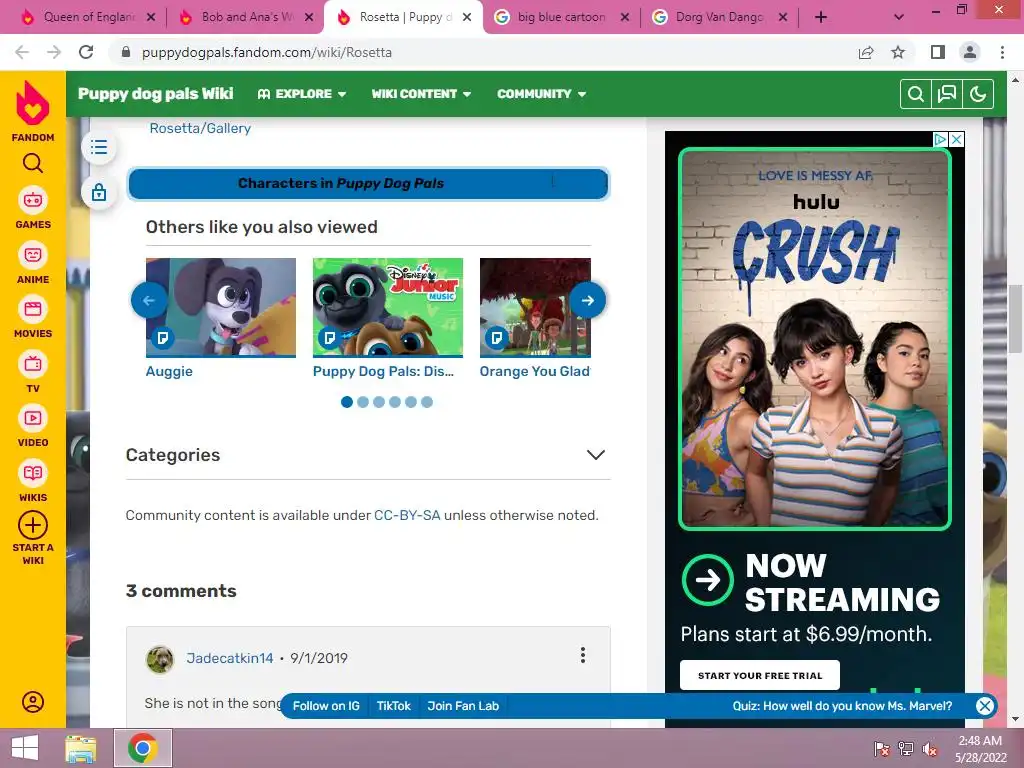Expand Characters in Puppy Dog Pals navbox

click(368, 184)
